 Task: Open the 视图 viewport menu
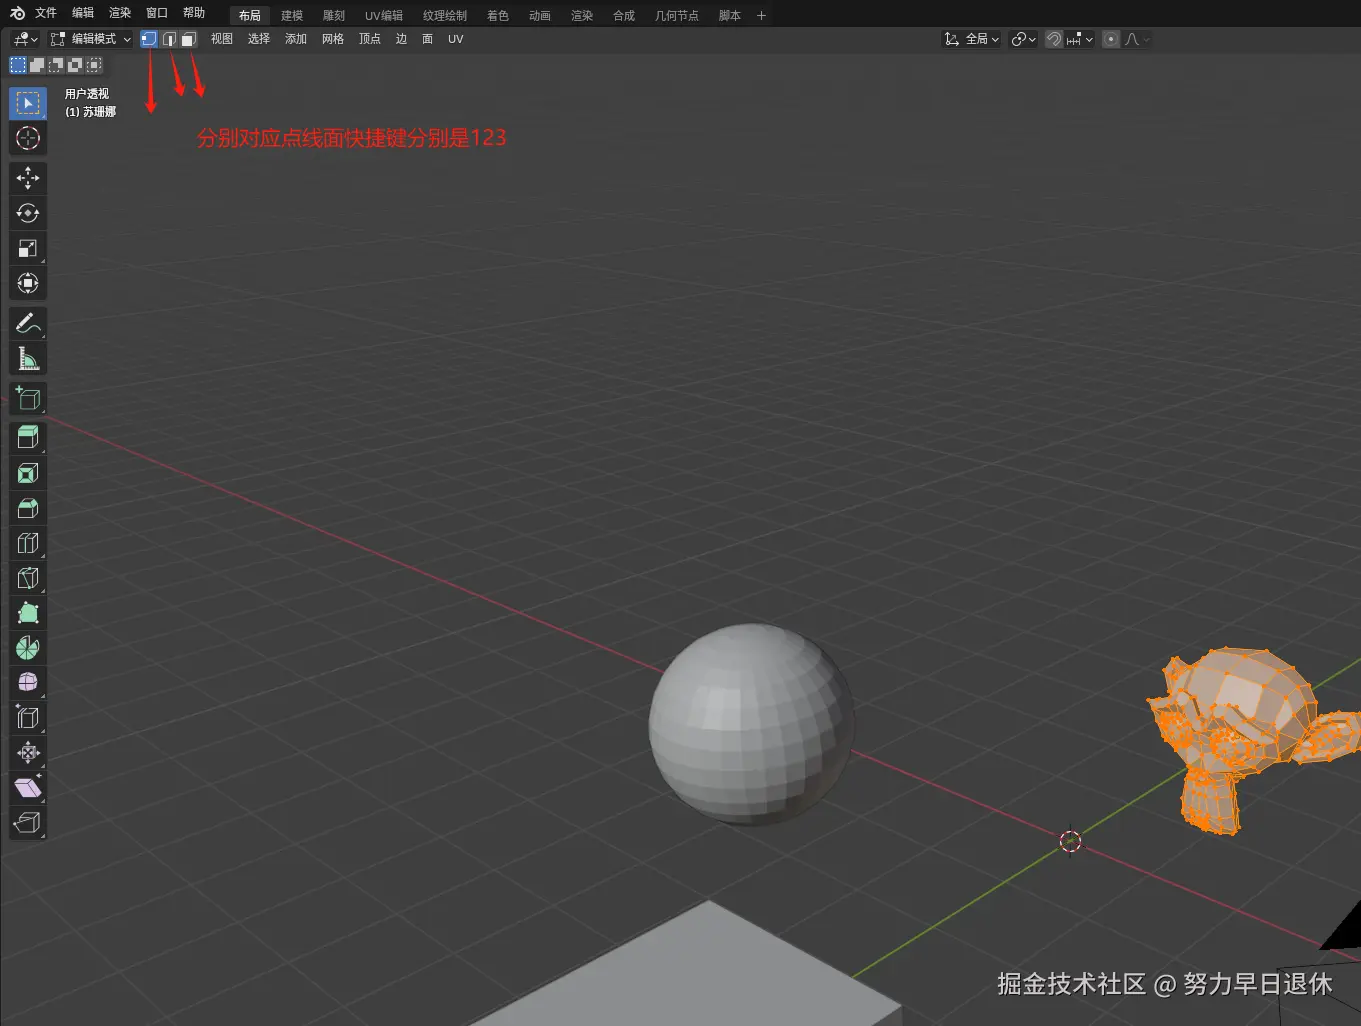coord(222,39)
